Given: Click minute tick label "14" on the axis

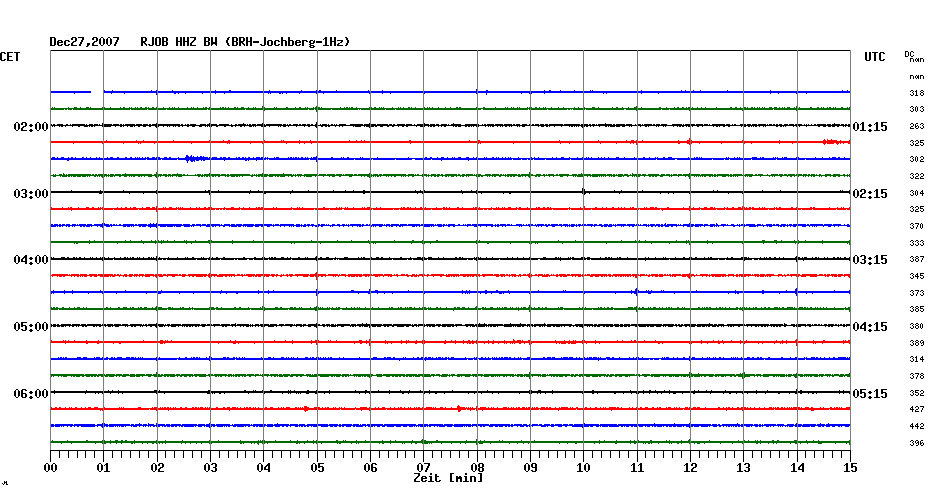Looking at the screenshot, I should 797,468.
